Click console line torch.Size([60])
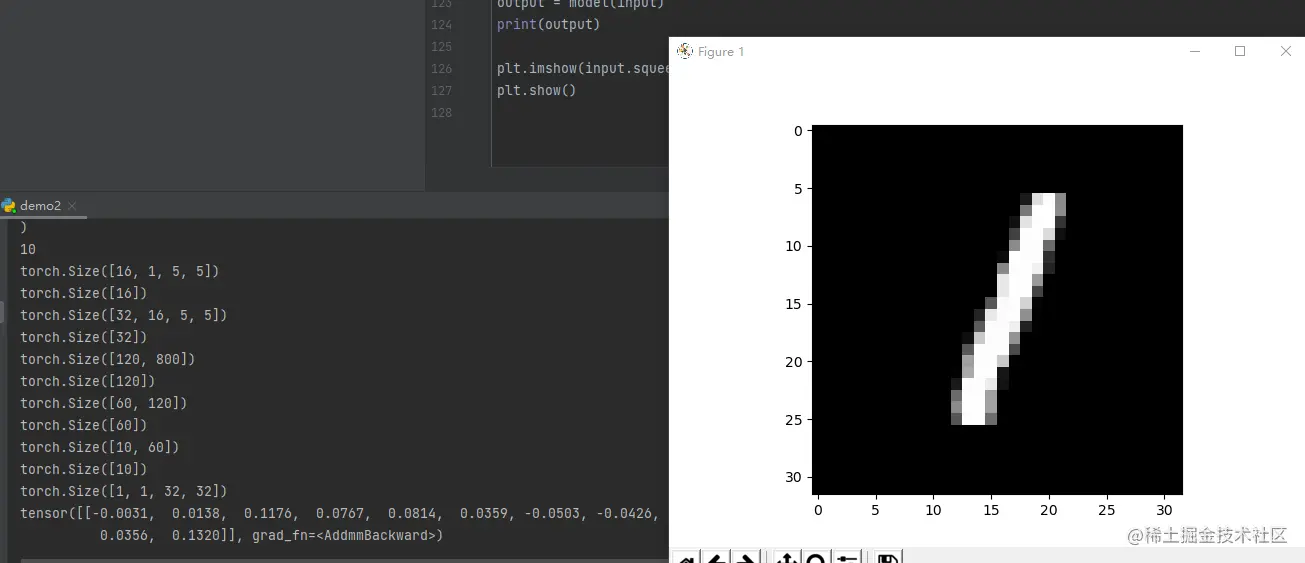The height and width of the screenshot is (563, 1305). click(83, 425)
